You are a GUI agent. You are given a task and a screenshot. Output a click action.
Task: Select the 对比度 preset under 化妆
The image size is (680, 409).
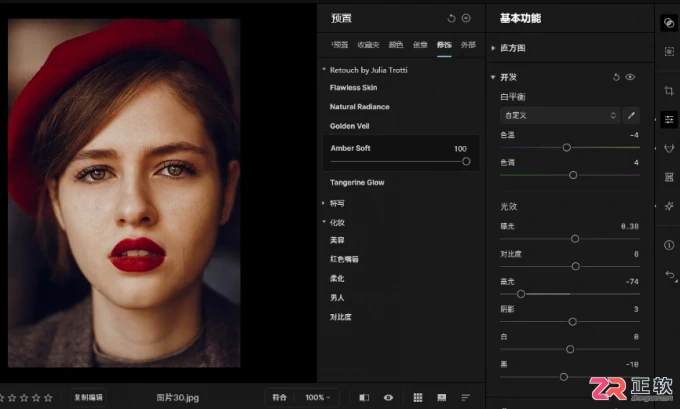(341, 317)
